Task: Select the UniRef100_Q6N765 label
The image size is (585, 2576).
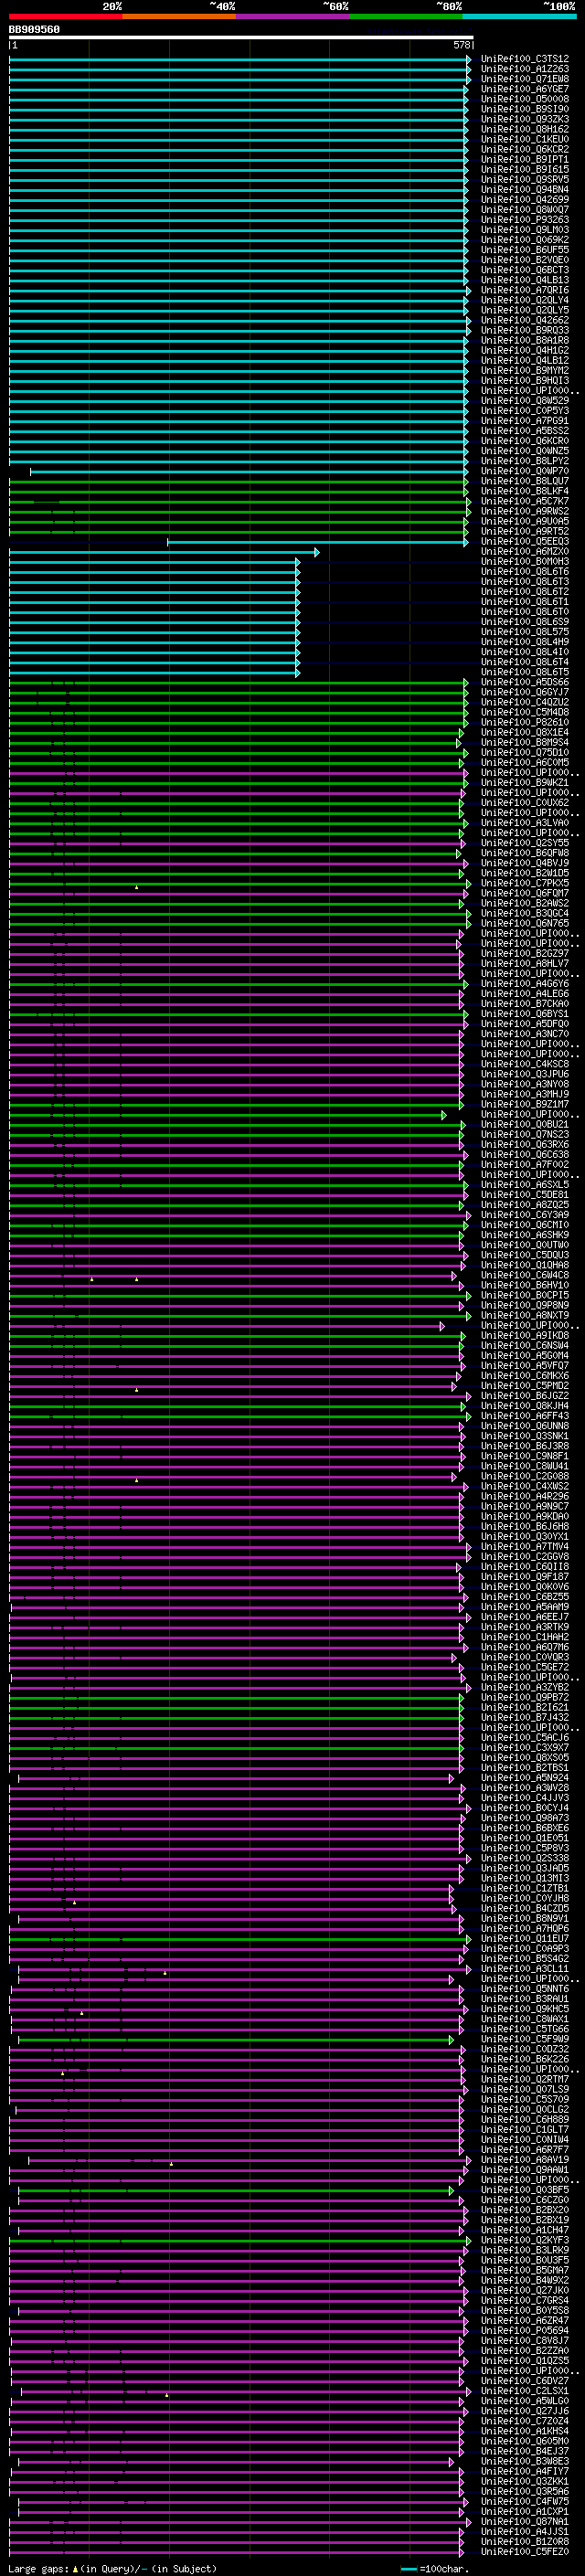Action: tap(525, 923)
